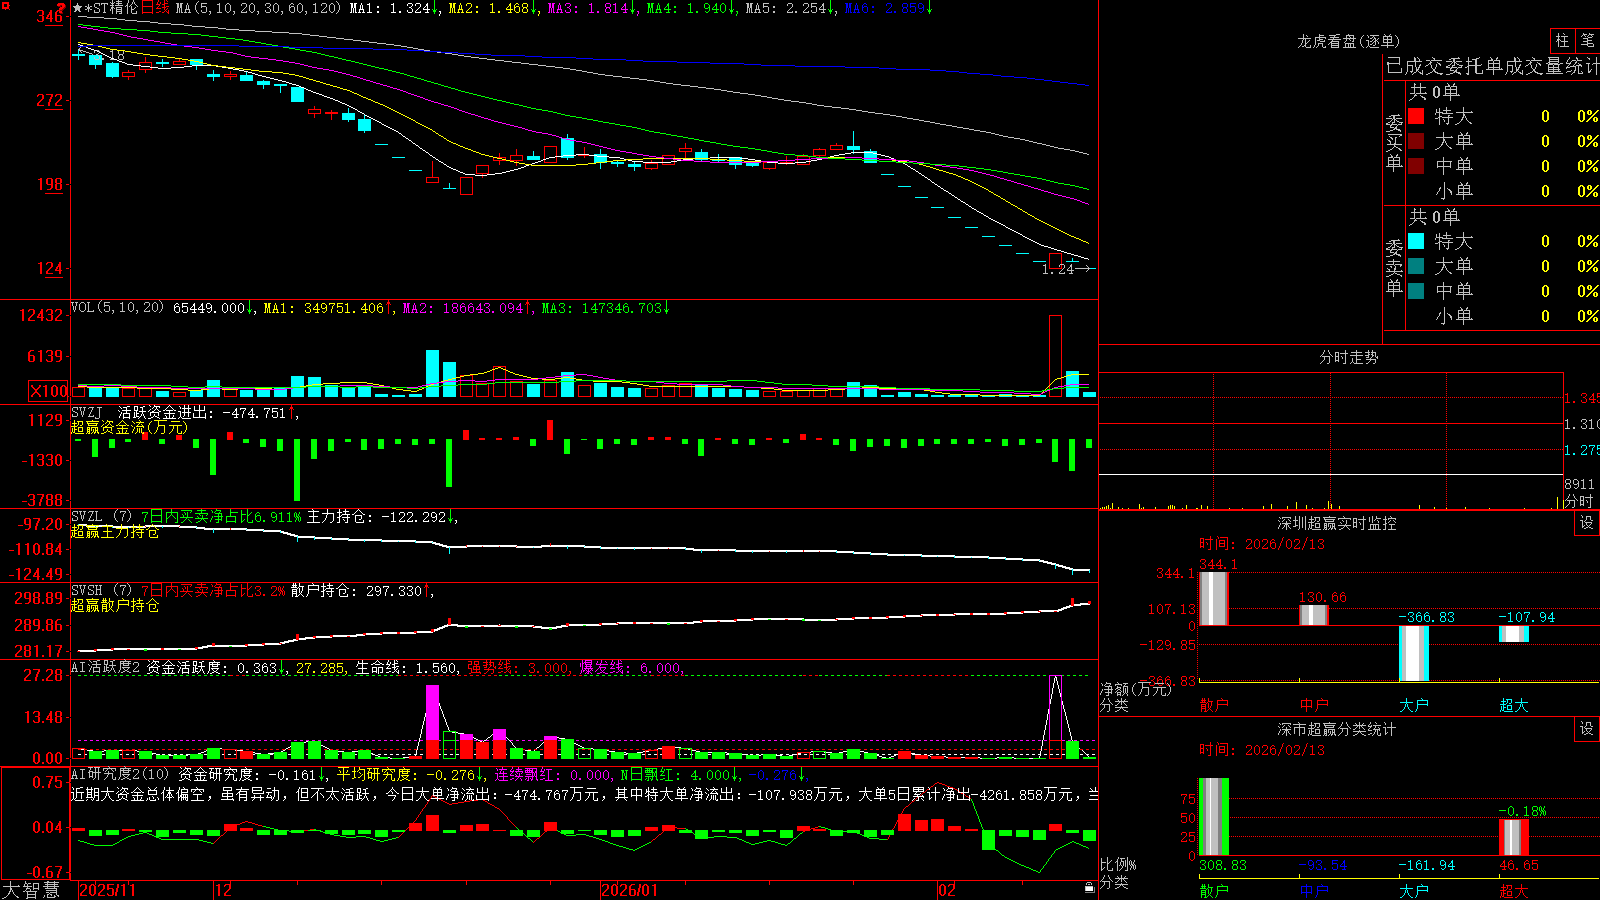Click the 超赢散户持仓 label
1600x900 pixels.
pyautogui.click(x=115, y=605)
